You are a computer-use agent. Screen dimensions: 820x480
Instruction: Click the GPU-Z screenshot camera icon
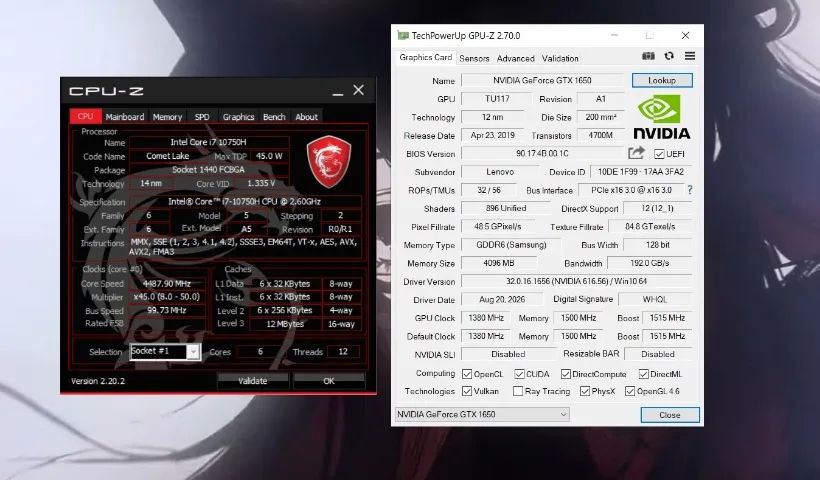(x=648, y=56)
